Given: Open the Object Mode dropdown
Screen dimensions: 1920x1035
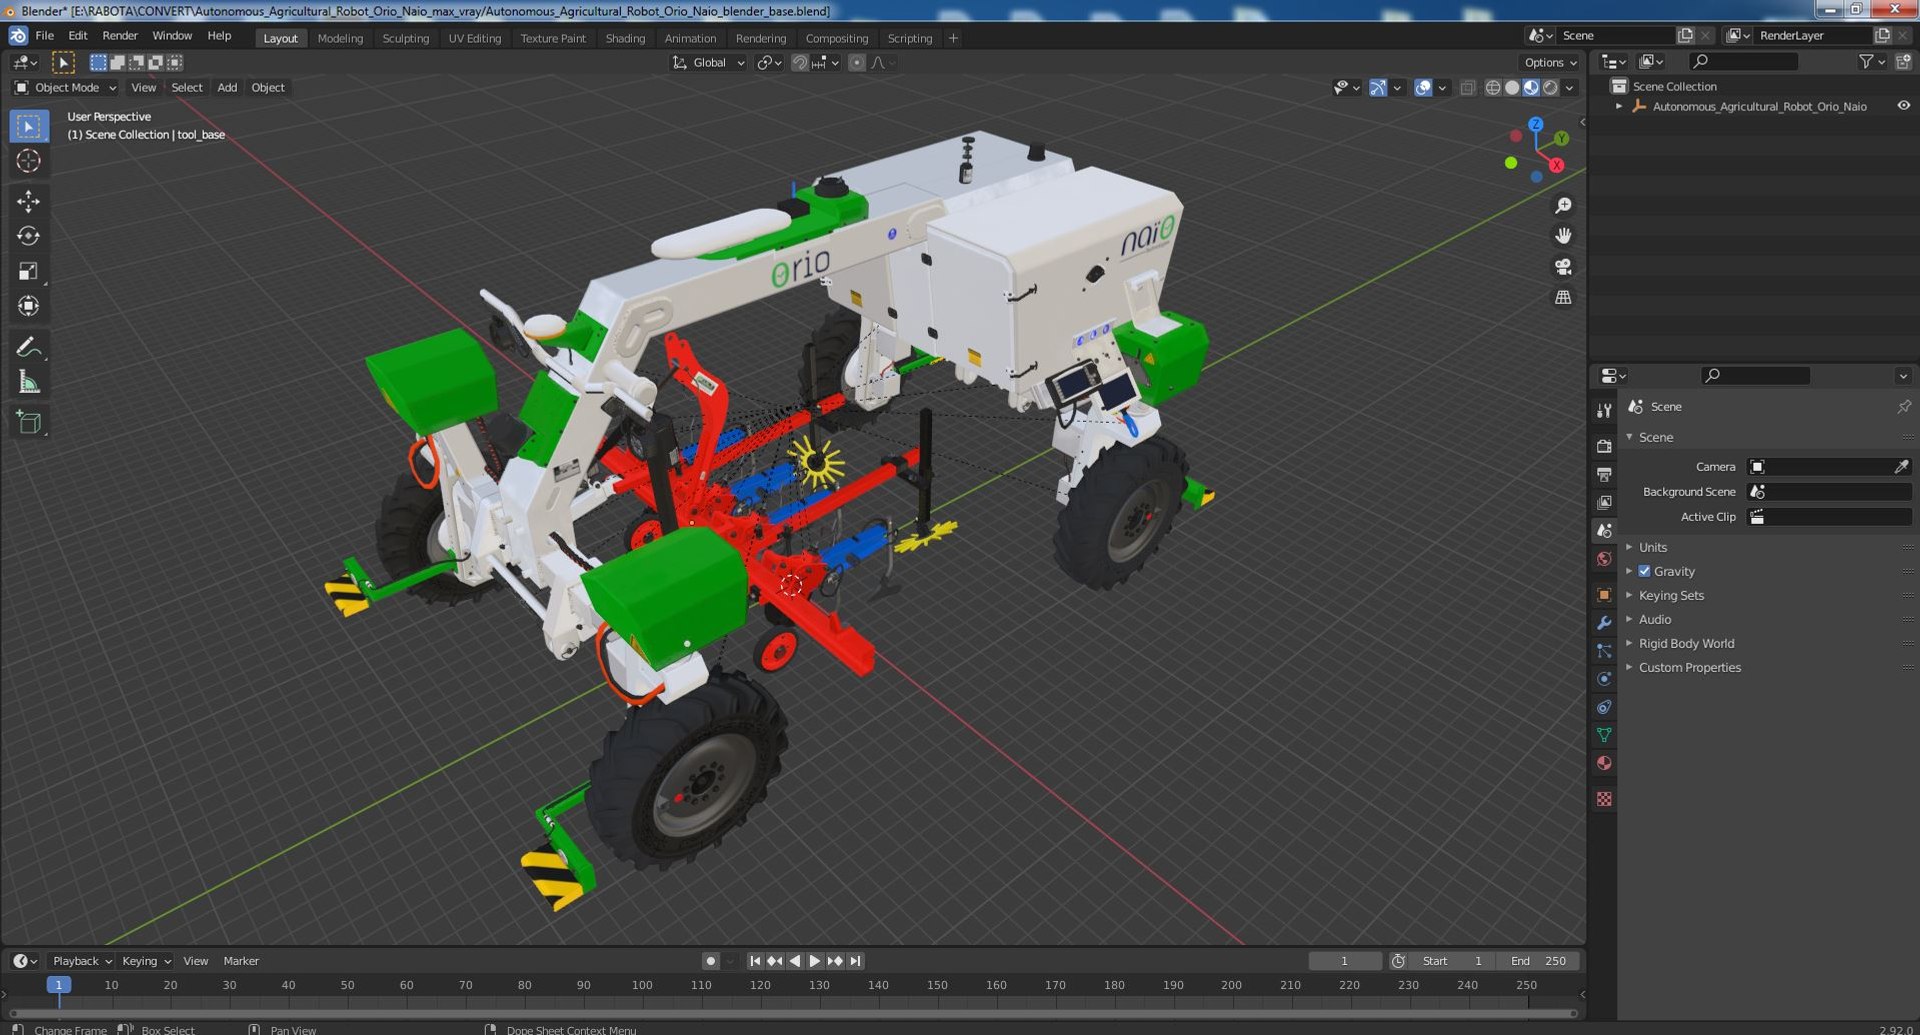Looking at the screenshot, I should [x=66, y=88].
